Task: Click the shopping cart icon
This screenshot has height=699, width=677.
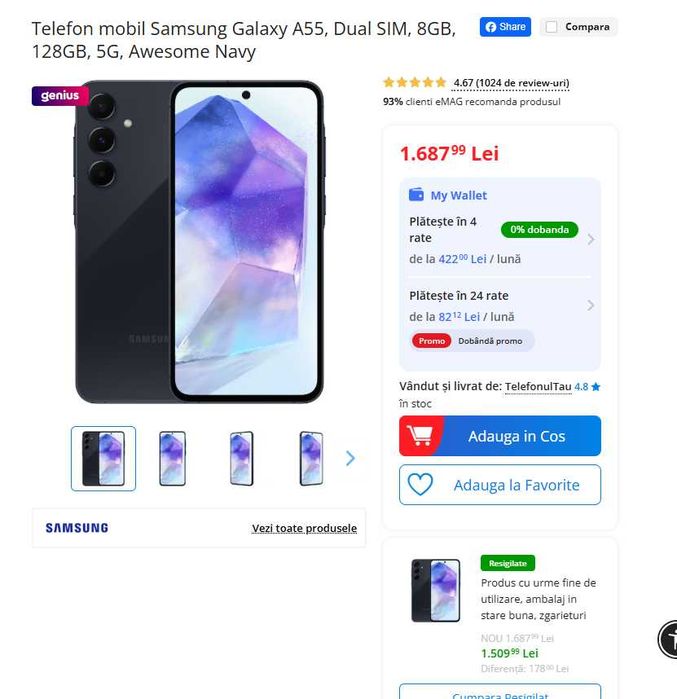Action: coord(420,437)
